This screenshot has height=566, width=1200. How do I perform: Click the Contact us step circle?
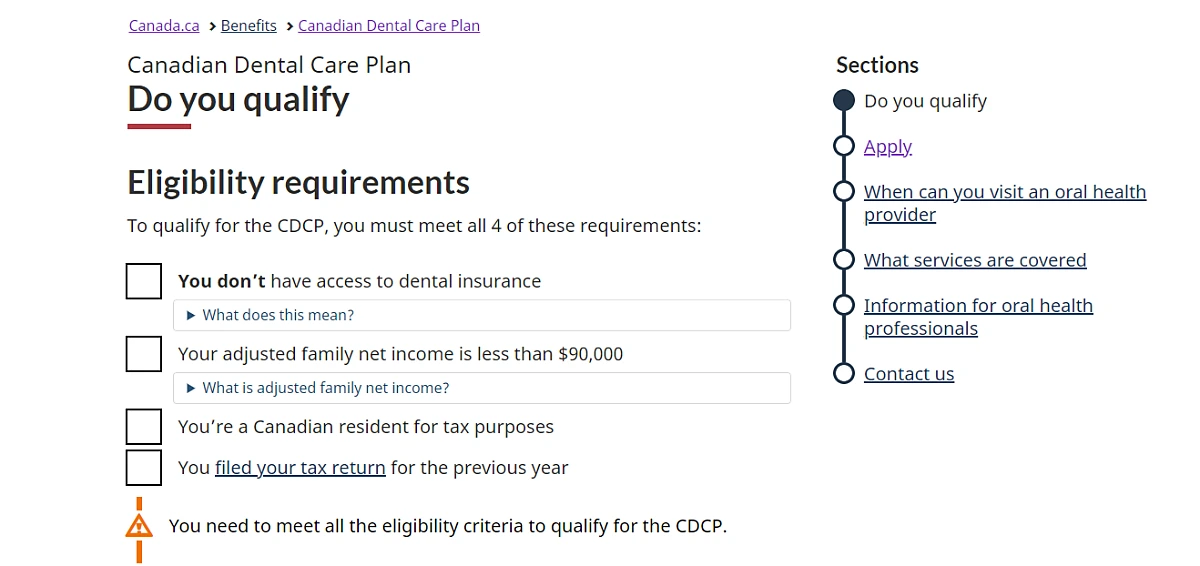tap(844, 374)
